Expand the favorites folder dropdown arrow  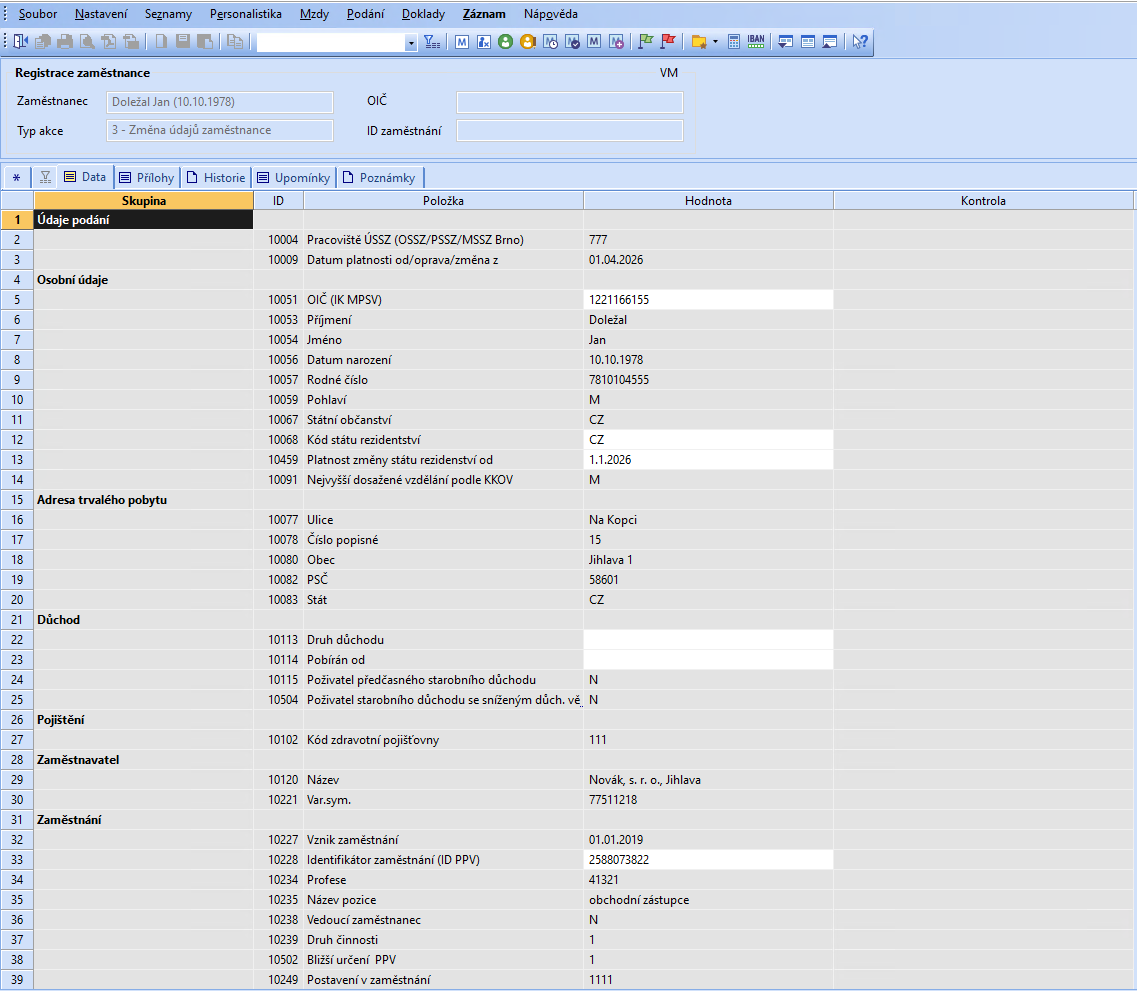[715, 42]
